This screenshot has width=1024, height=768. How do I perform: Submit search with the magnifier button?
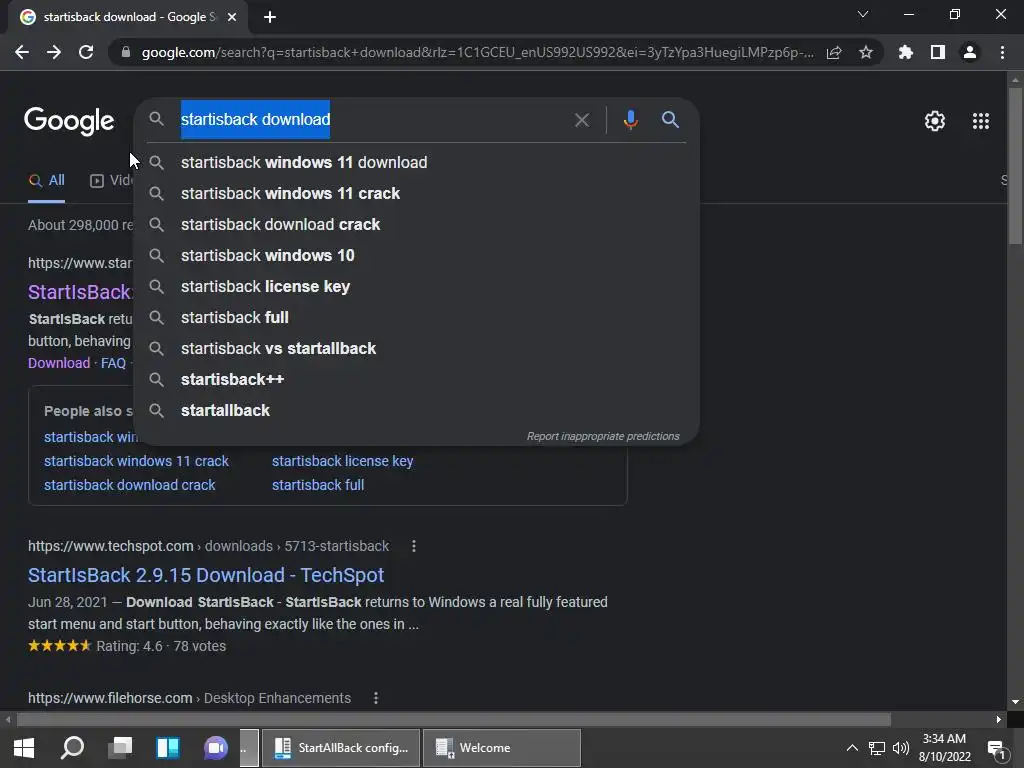click(670, 120)
